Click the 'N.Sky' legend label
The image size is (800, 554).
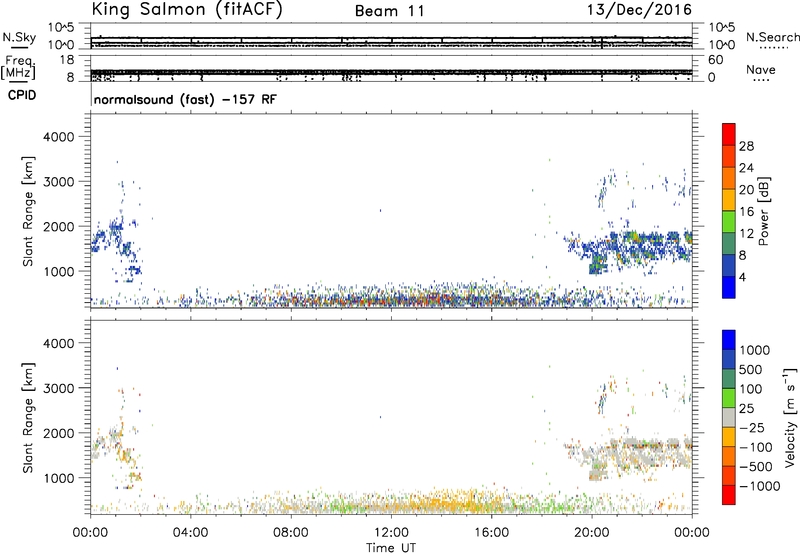pos(19,37)
